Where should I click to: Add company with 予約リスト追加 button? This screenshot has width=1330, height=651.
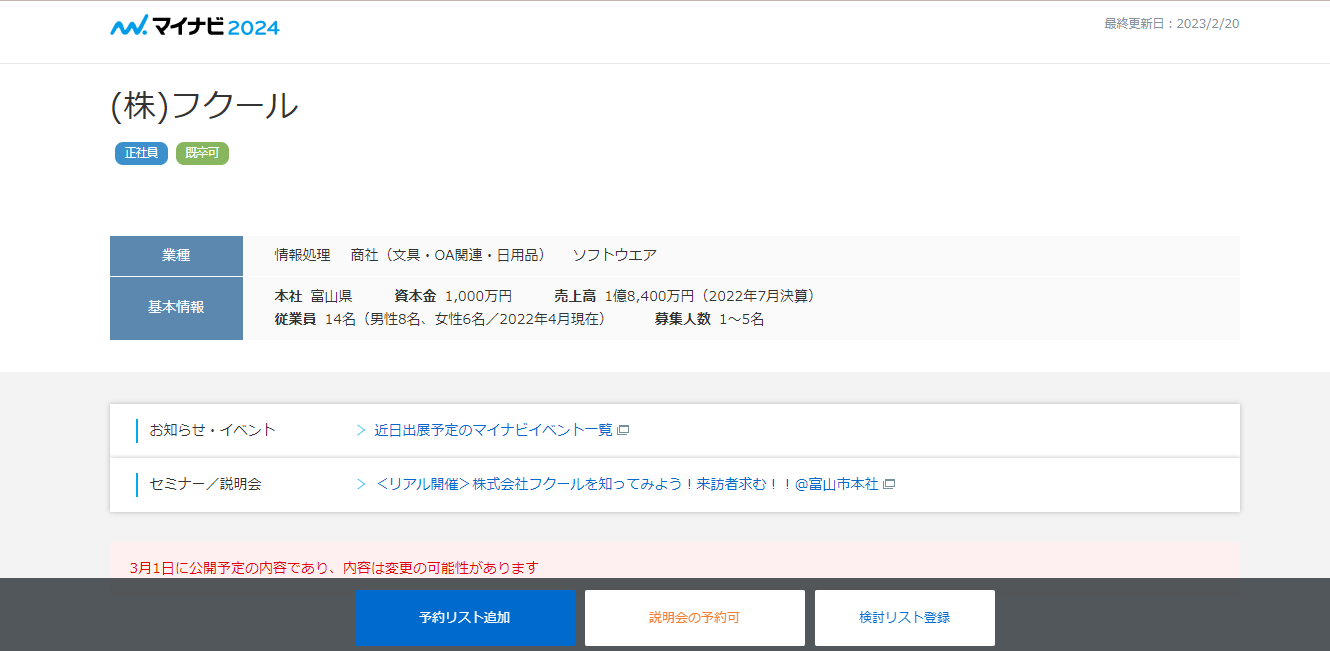(465, 618)
